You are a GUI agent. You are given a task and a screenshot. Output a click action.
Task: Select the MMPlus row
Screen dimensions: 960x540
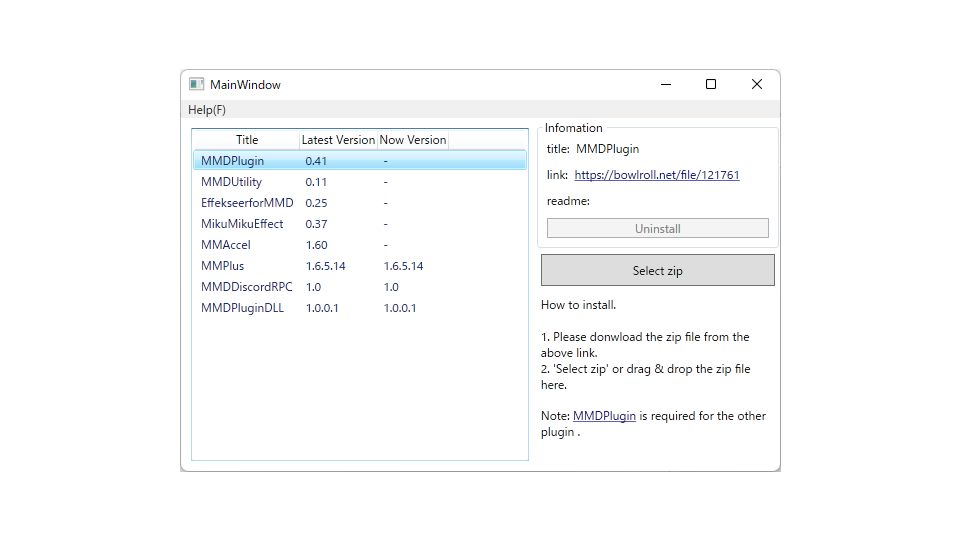click(x=360, y=266)
